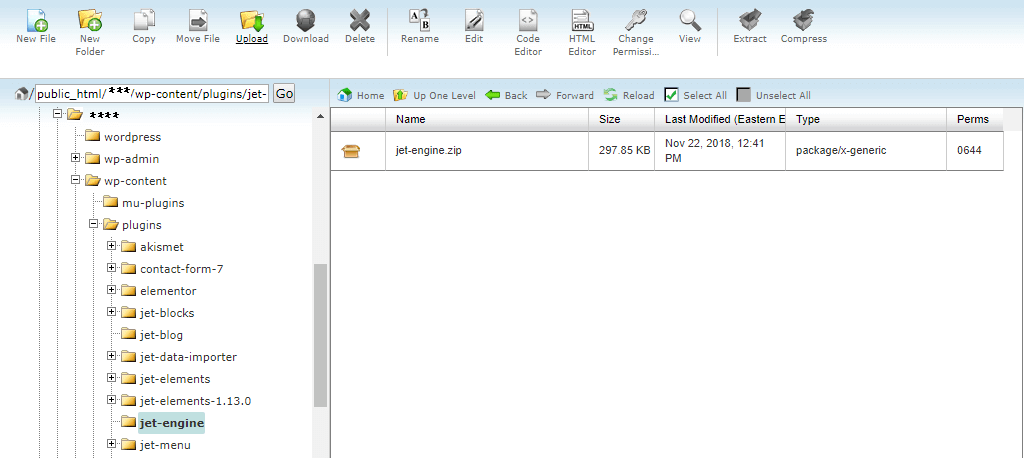
Task: Click the New File toolbar icon
Action: tap(36, 20)
